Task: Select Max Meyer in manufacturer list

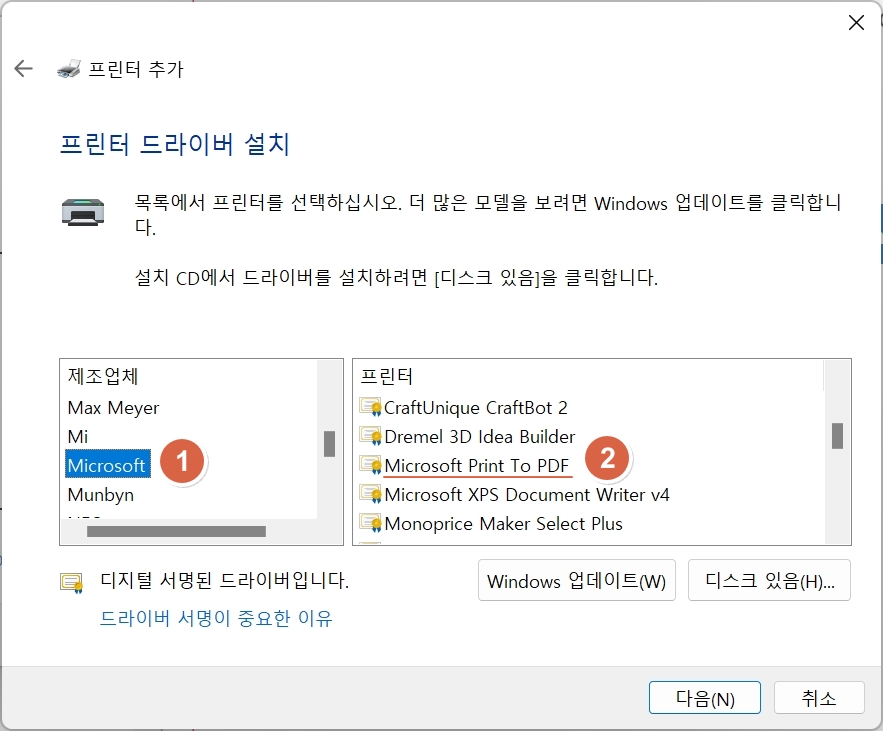Action: pos(113,407)
